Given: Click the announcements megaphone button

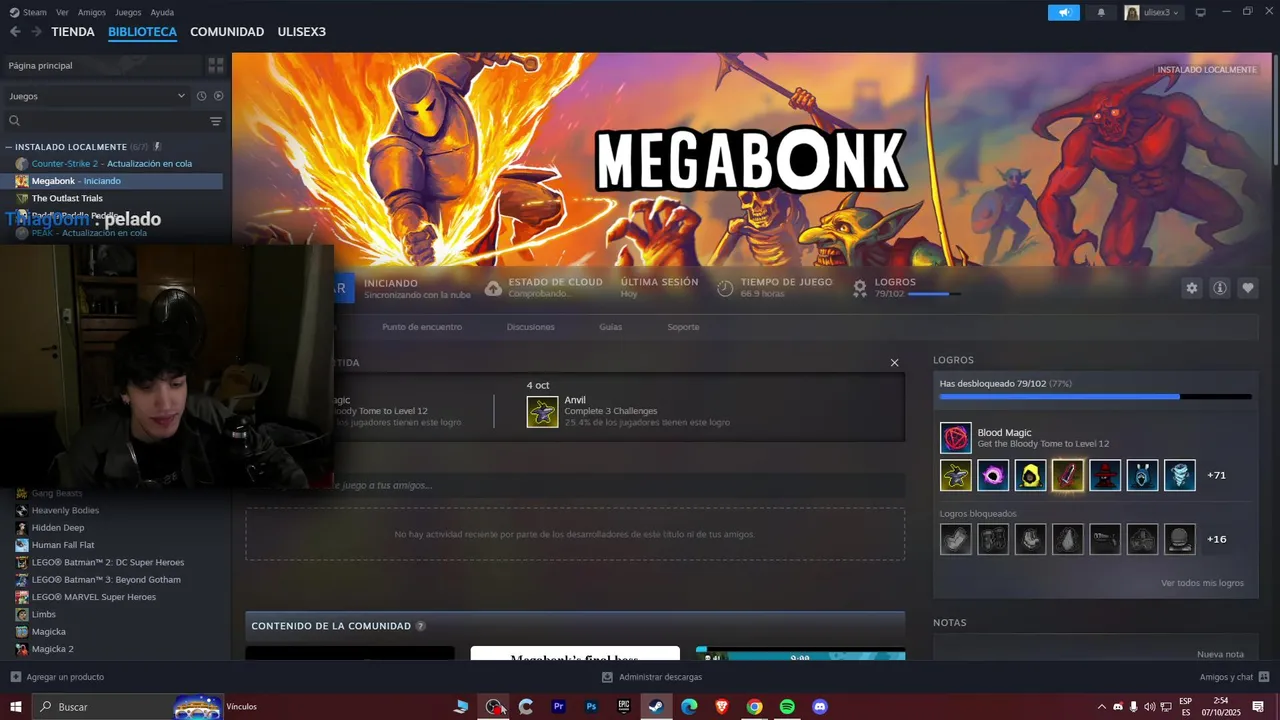Looking at the screenshot, I should coord(1064,12).
